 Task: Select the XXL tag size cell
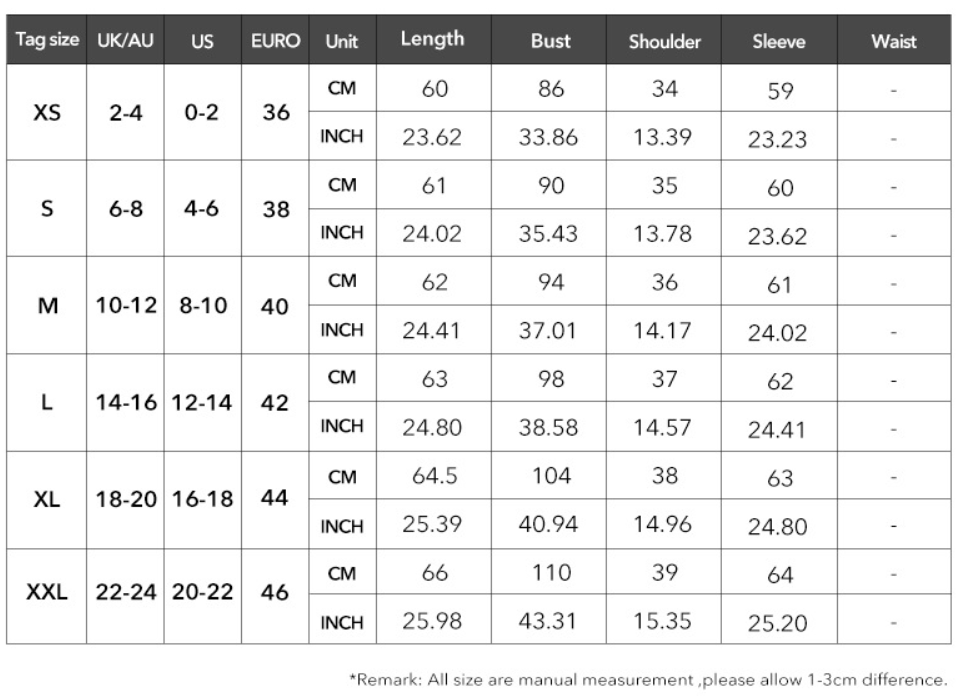[x=47, y=594]
